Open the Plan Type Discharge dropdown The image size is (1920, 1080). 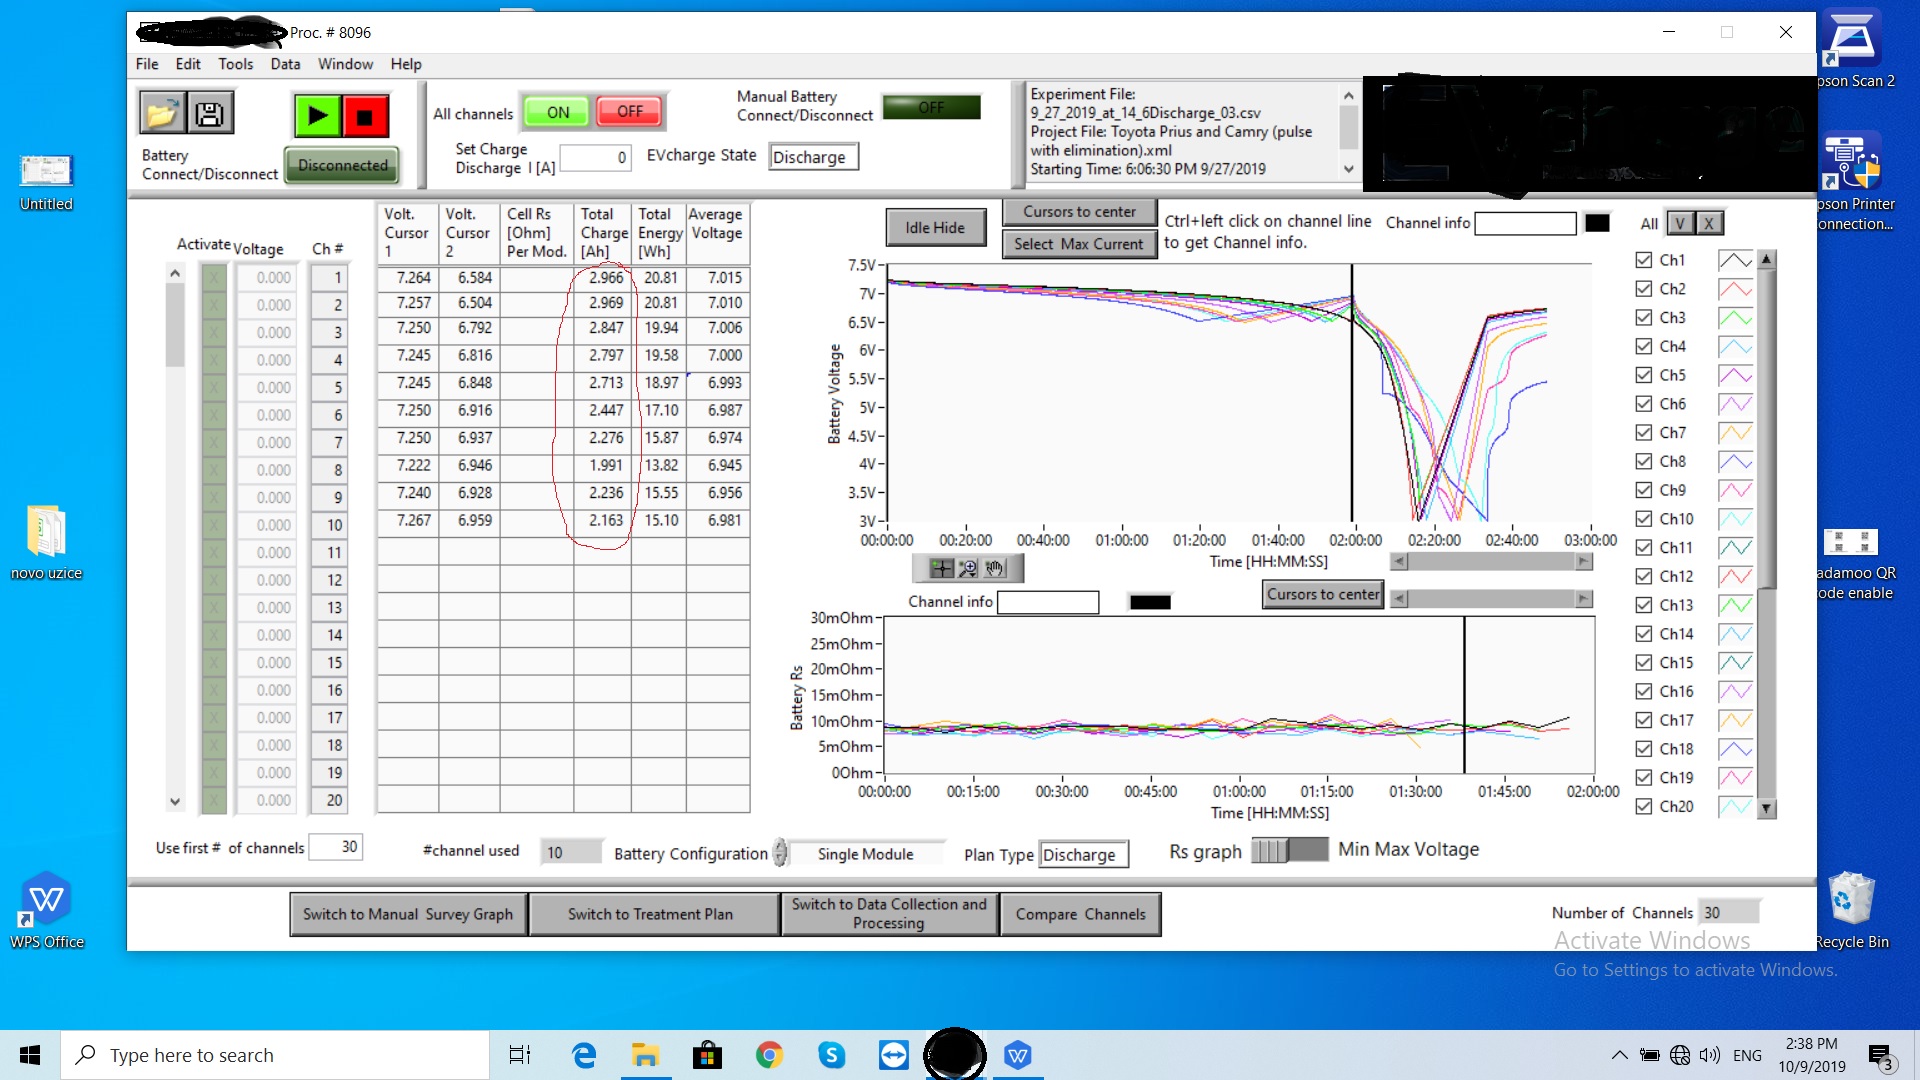pos(1083,855)
